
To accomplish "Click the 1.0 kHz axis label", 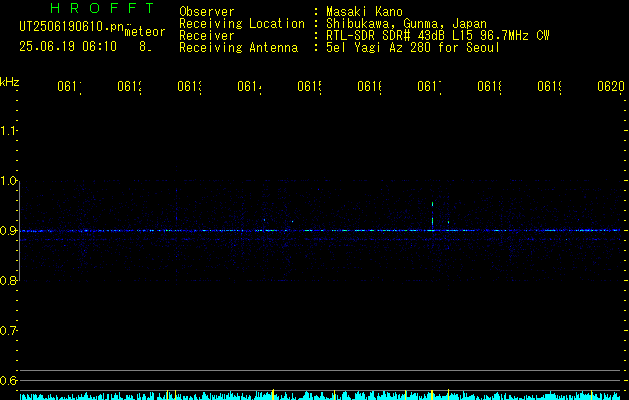I will pos(8,181).
